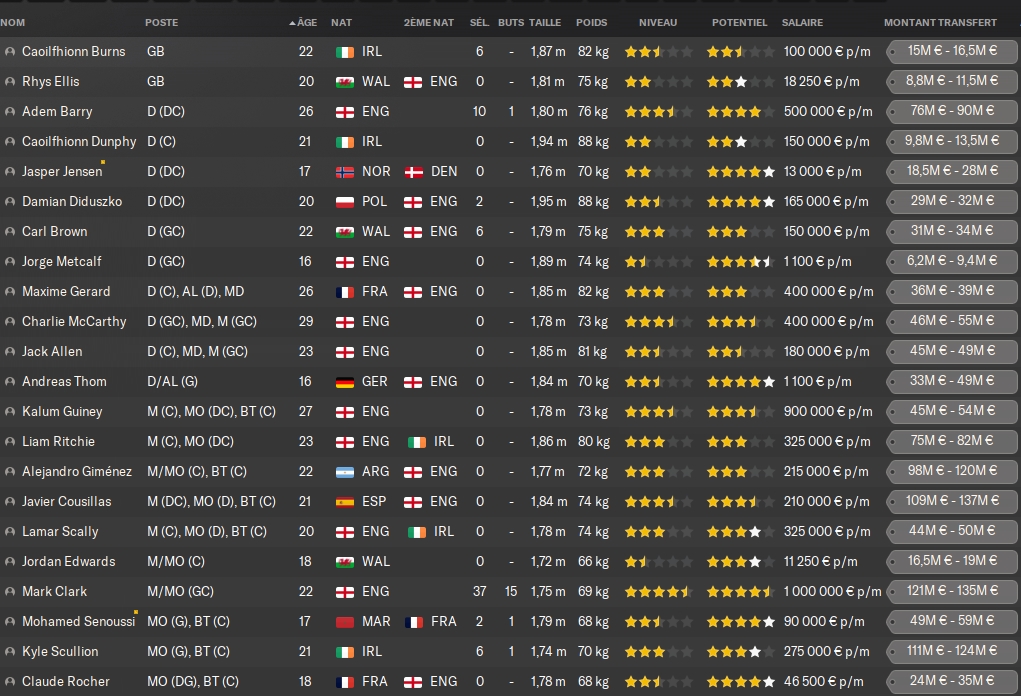Open Adem Barry's player profile
Screen dimensions: 1021x696
tap(57, 111)
